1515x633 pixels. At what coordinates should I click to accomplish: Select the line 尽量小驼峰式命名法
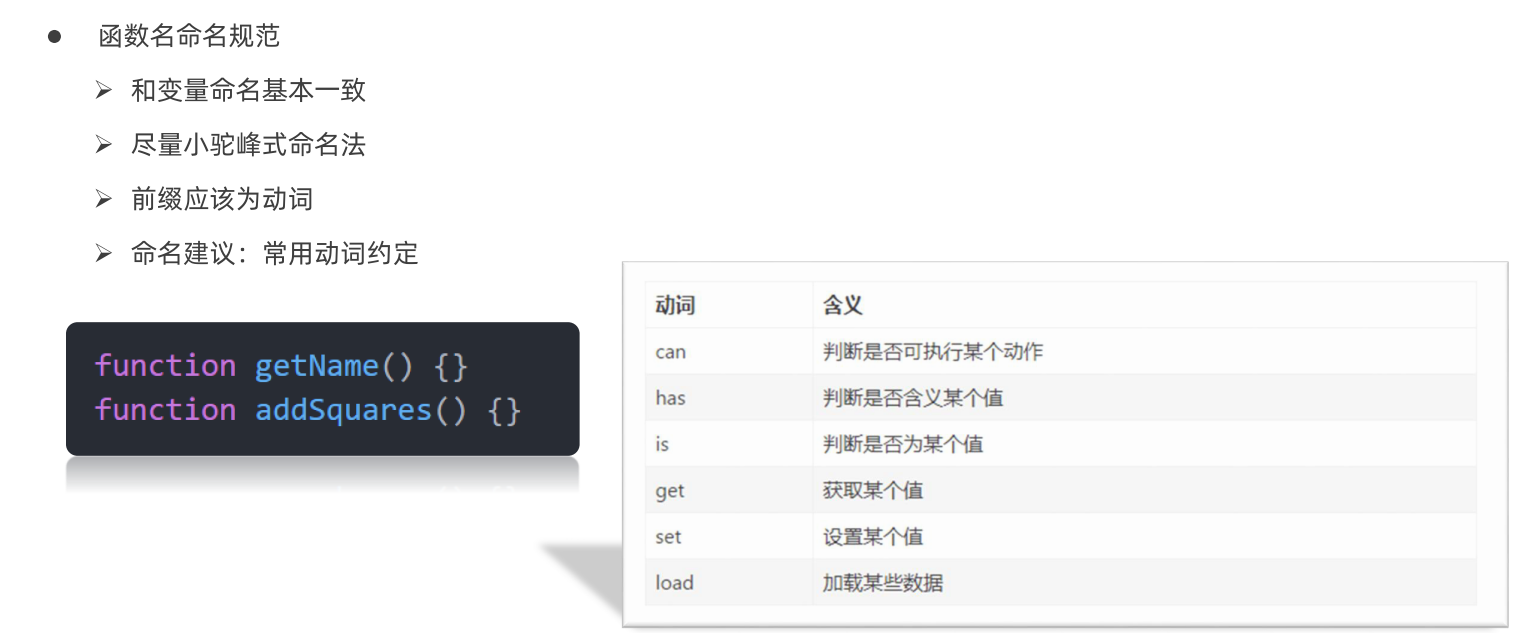click(x=248, y=145)
